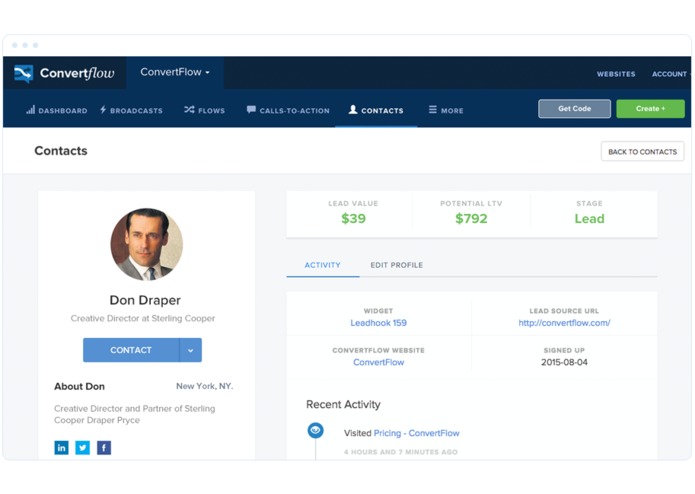
Task: Go to the Dashboard tab
Action: tap(57, 110)
